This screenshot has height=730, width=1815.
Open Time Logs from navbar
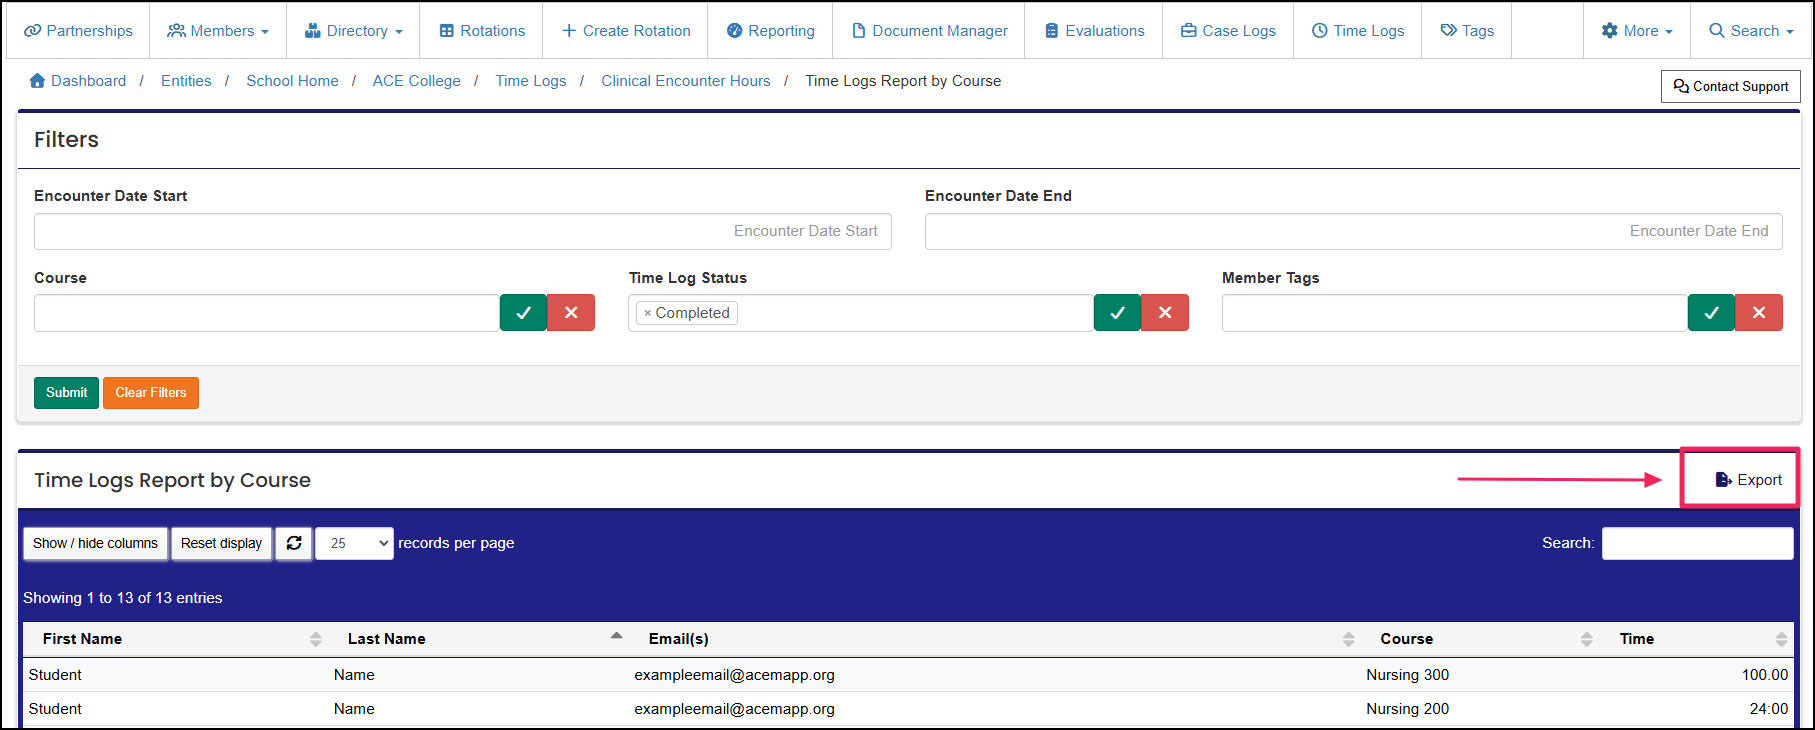pyautogui.click(x=1358, y=31)
